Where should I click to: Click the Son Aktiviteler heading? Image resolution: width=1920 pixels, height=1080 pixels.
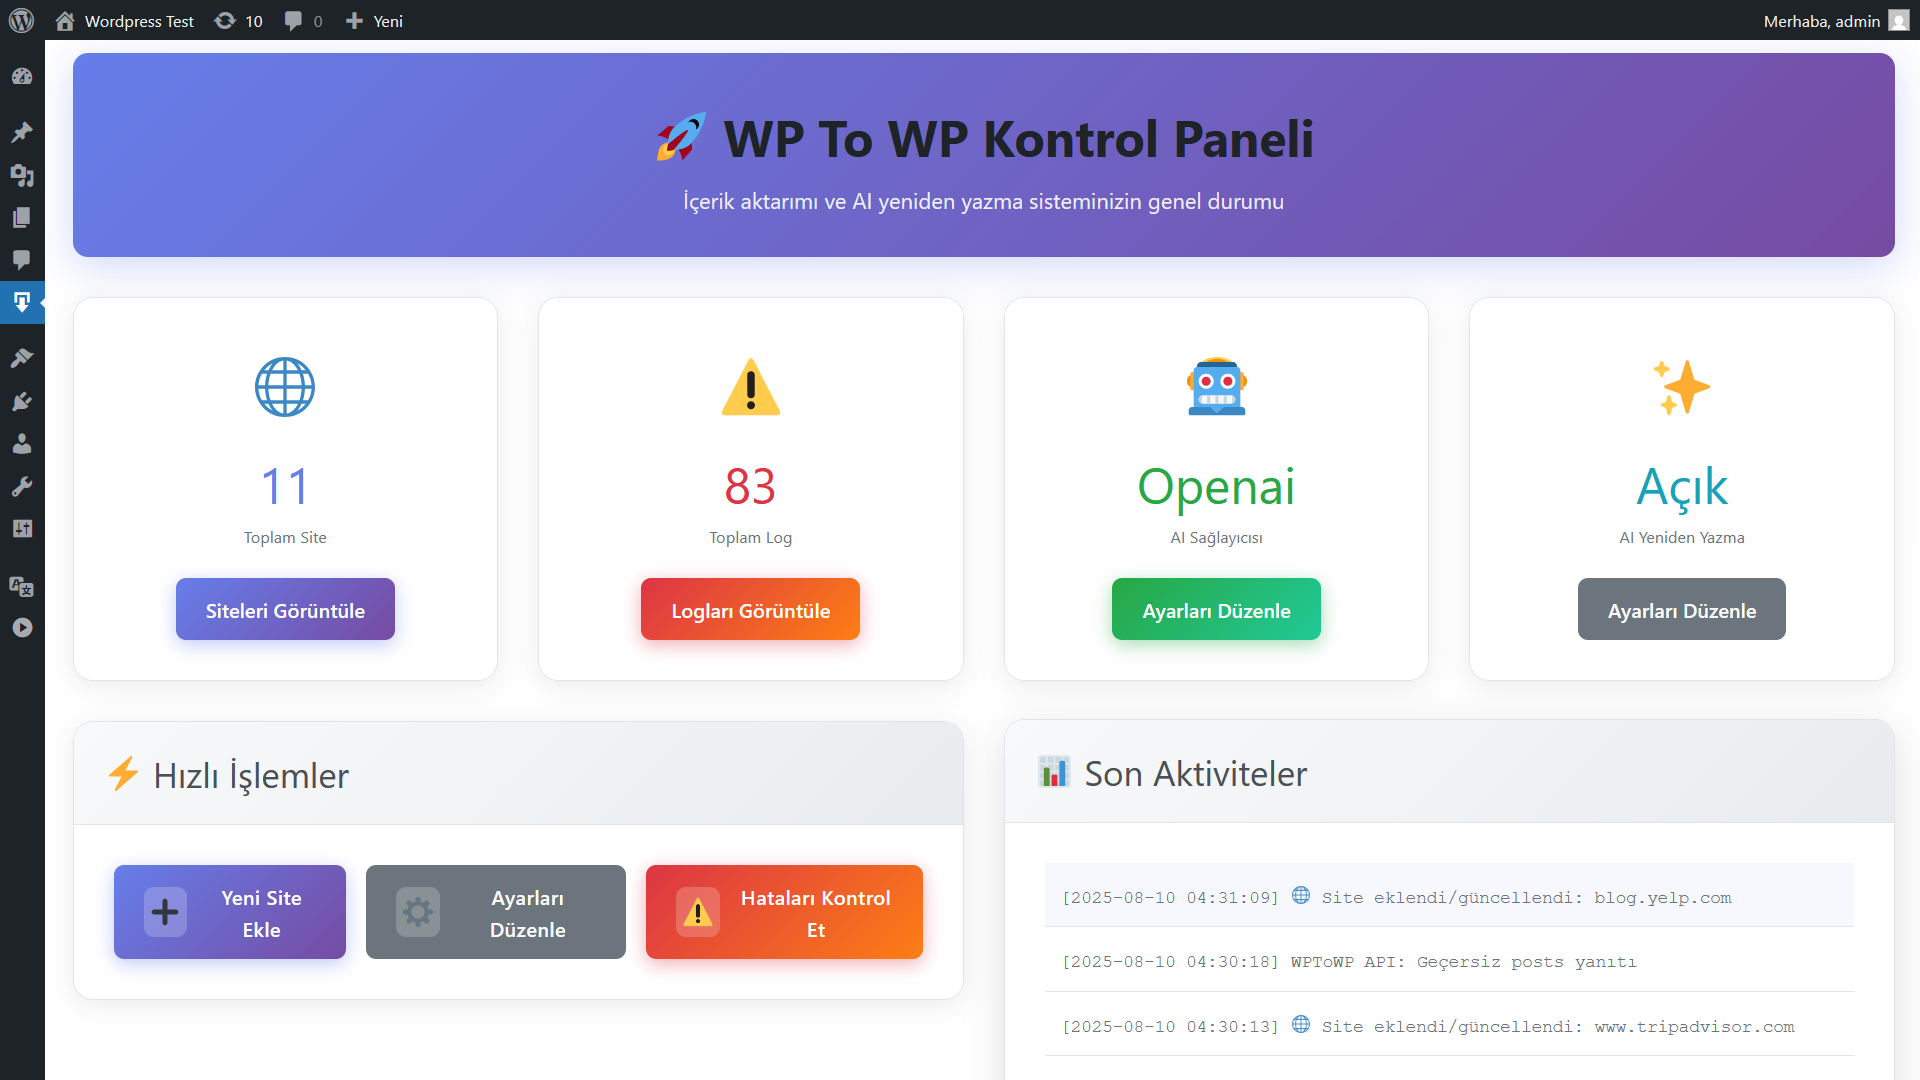(x=1196, y=774)
